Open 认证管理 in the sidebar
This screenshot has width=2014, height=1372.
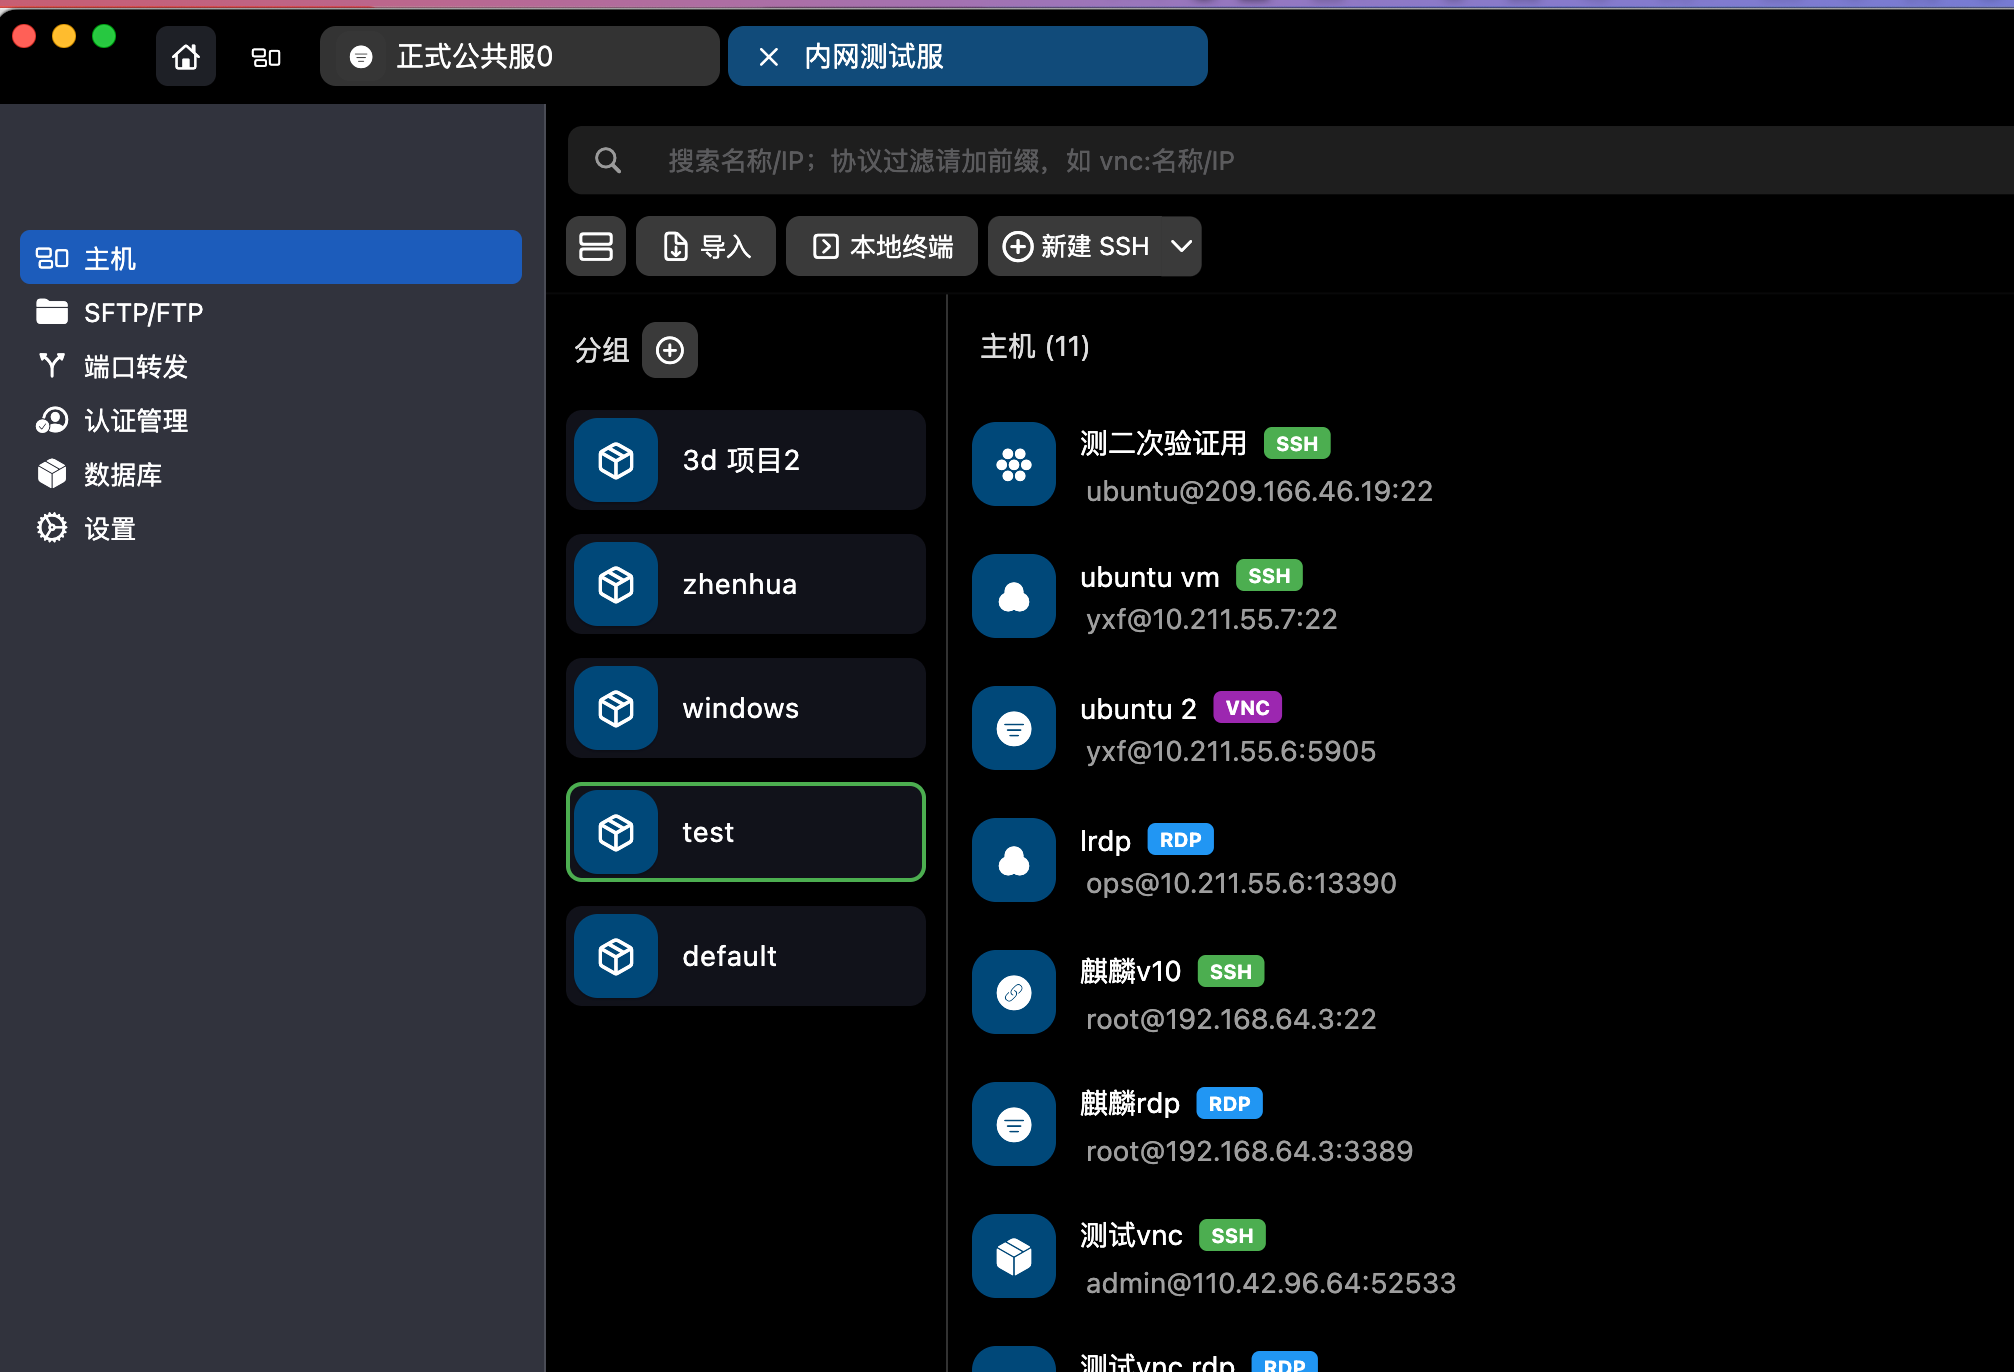pos(136,421)
